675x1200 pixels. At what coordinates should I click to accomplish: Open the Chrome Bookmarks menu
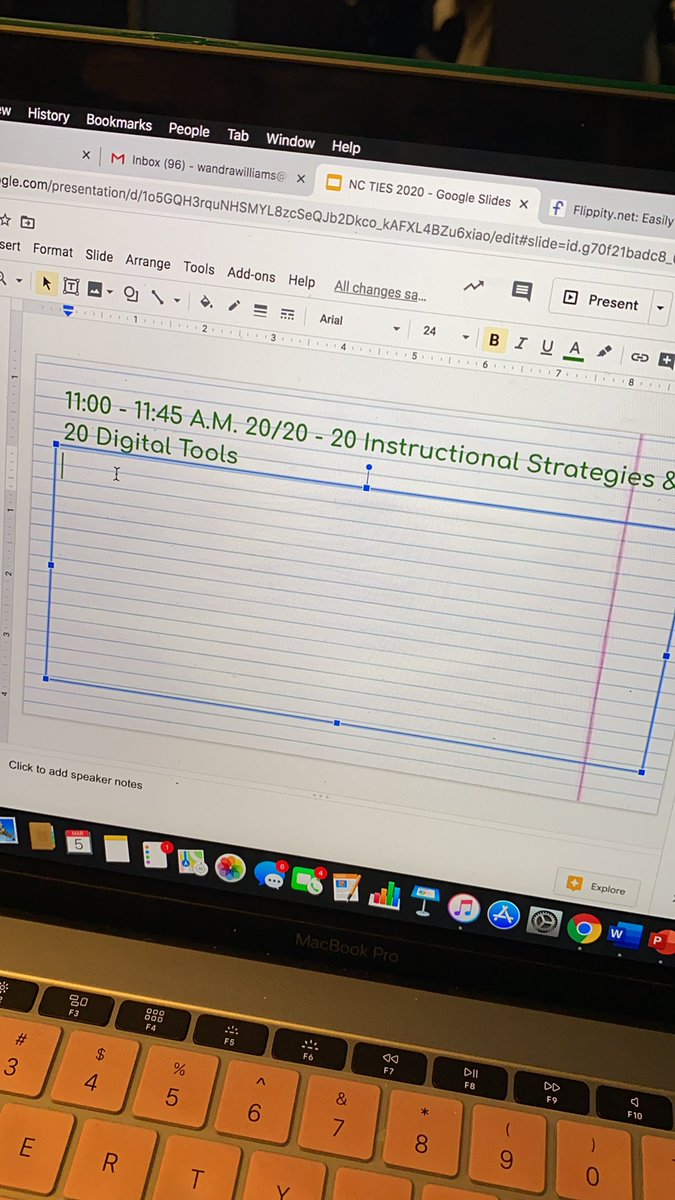click(x=119, y=122)
